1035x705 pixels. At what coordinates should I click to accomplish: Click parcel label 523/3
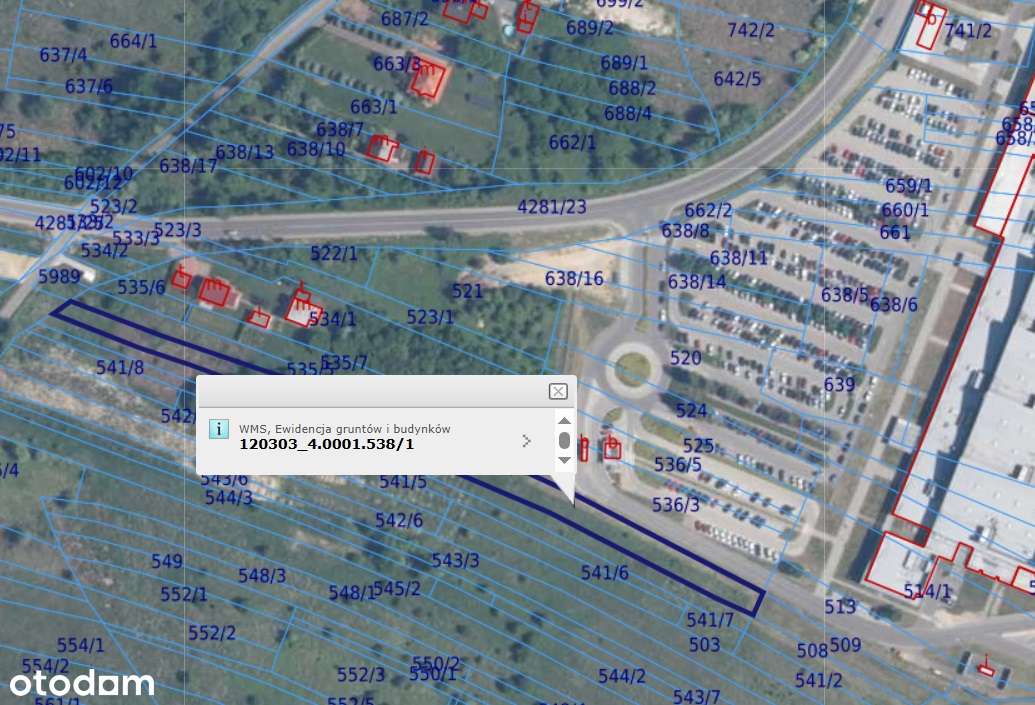[178, 230]
